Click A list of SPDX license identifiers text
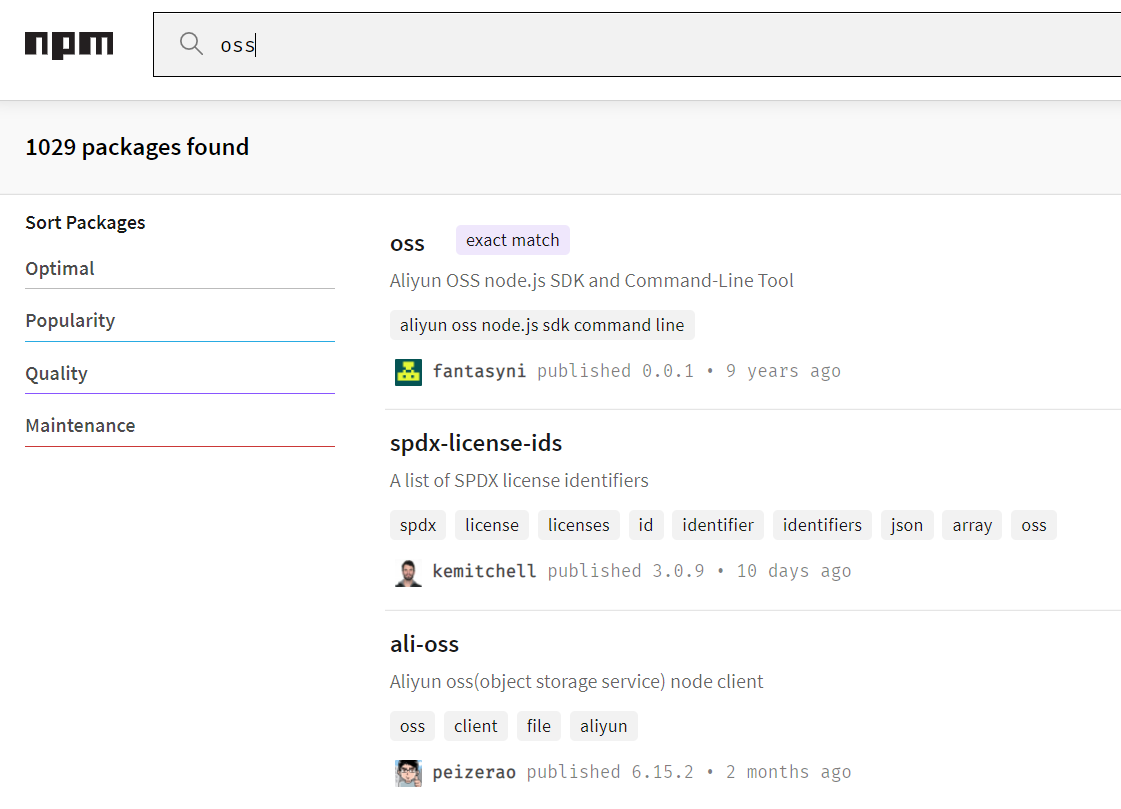Screen dimensions: 1121x809 (519, 480)
